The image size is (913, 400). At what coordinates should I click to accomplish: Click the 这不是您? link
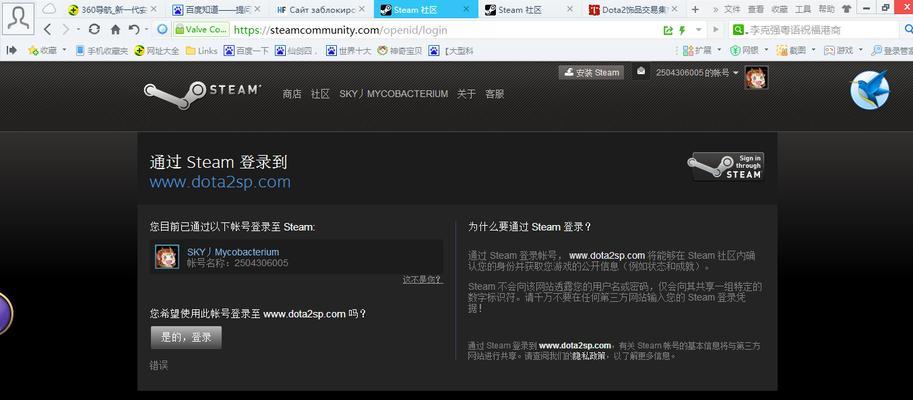tap(422, 280)
